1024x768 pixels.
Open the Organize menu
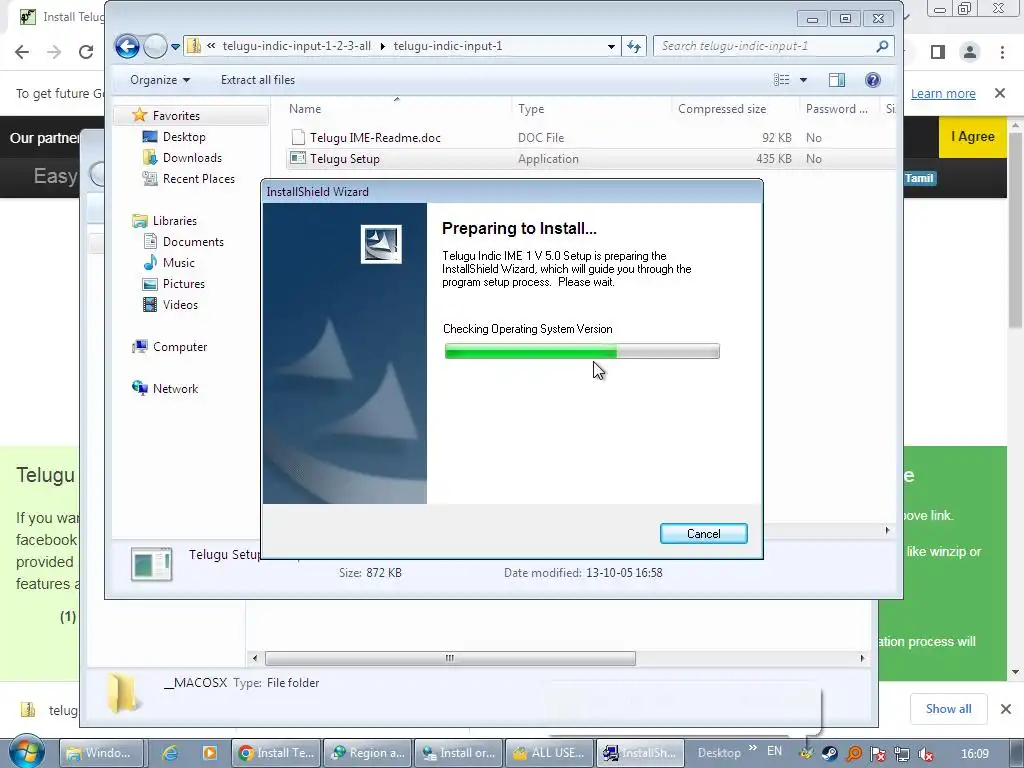[160, 80]
